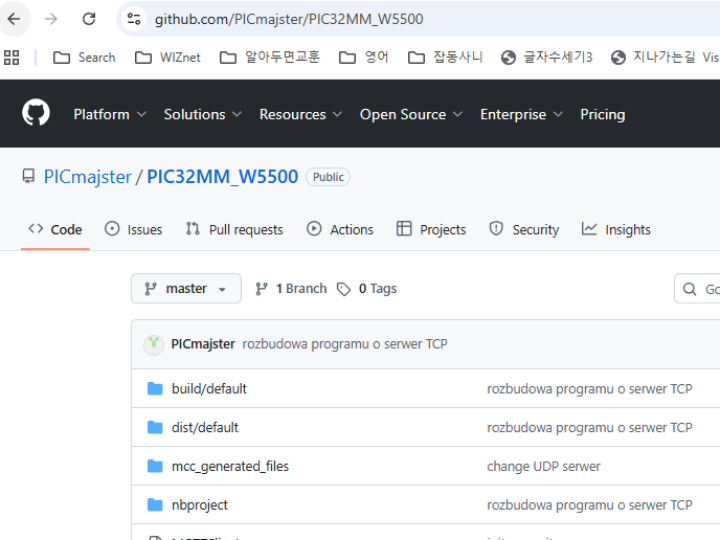Go back using browser back arrow
The width and height of the screenshot is (720, 540).
click(x=14, y=19)
